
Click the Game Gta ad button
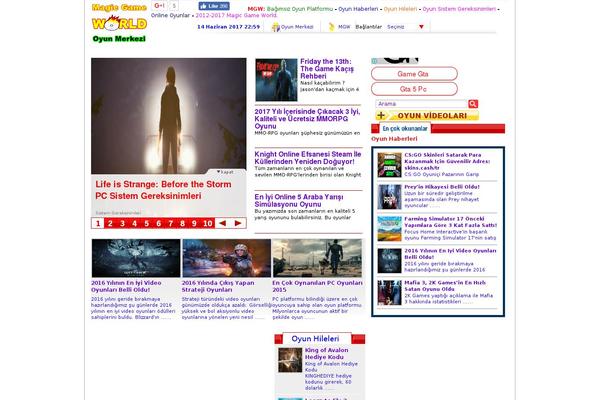414,74
